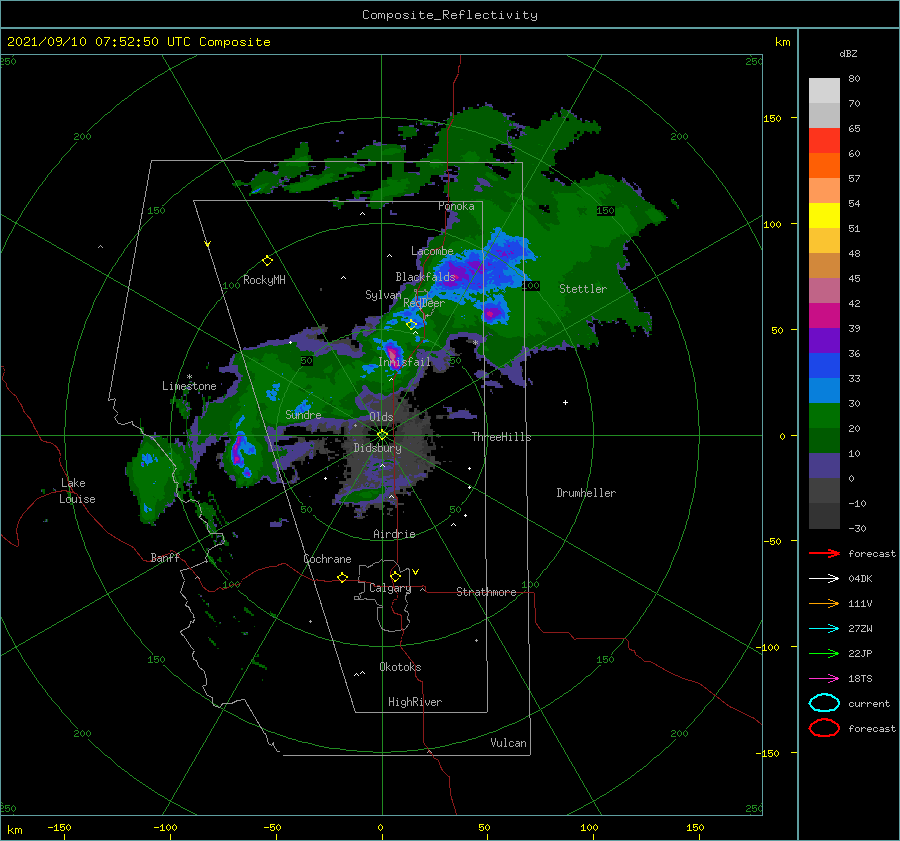Image resolution: width=900 pixels, height=841 pixels.
Task: Select the royal blue 33-36 dBZ swatch
Action: [824, 366]
